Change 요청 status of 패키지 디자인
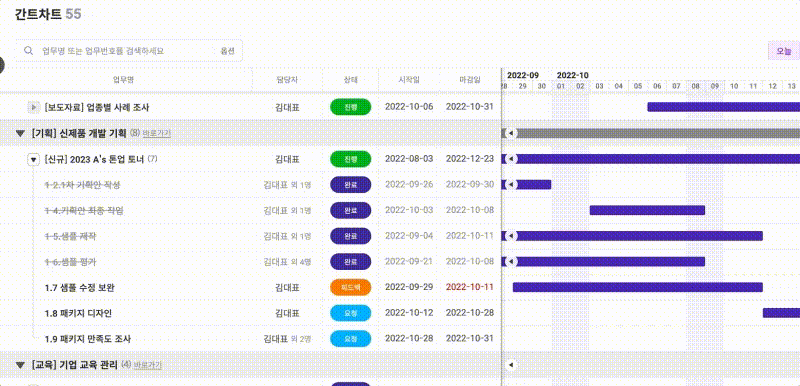Viewport: 800px width, 386px height. 351,313
